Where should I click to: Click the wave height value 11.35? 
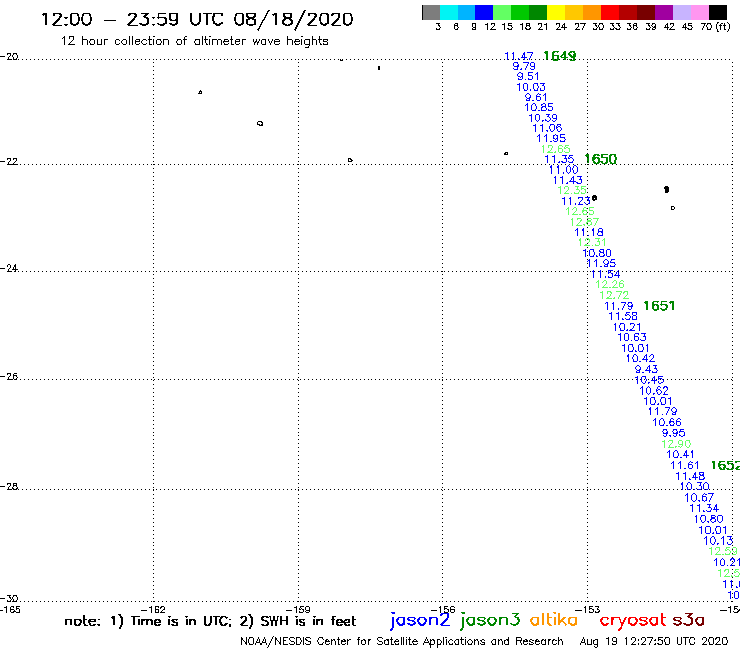pyautogui.click(x=559, y=159)
